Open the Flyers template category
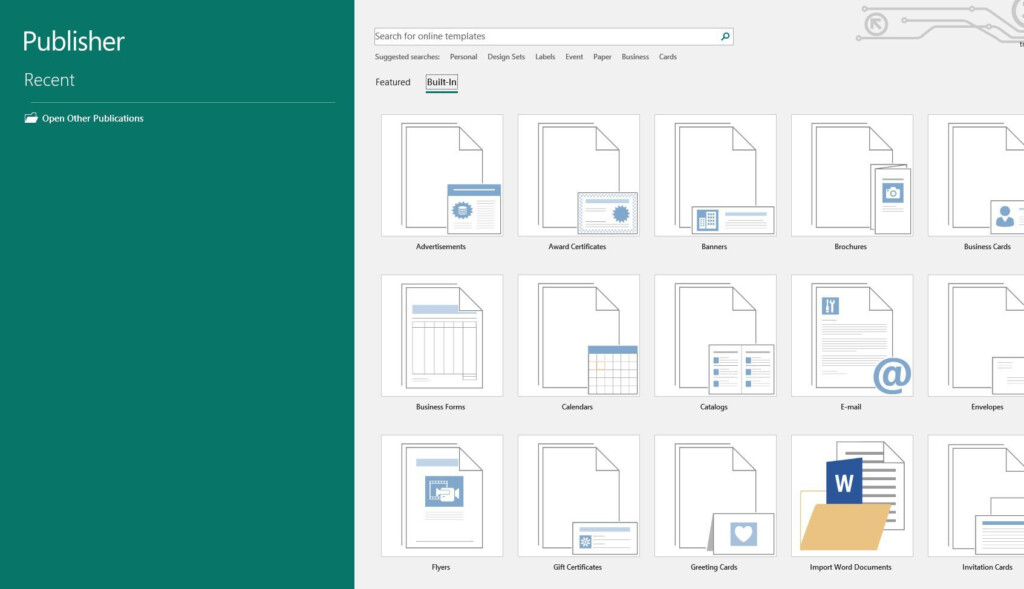The height and width of the screenshot is (589, 1024). (442, 496)
